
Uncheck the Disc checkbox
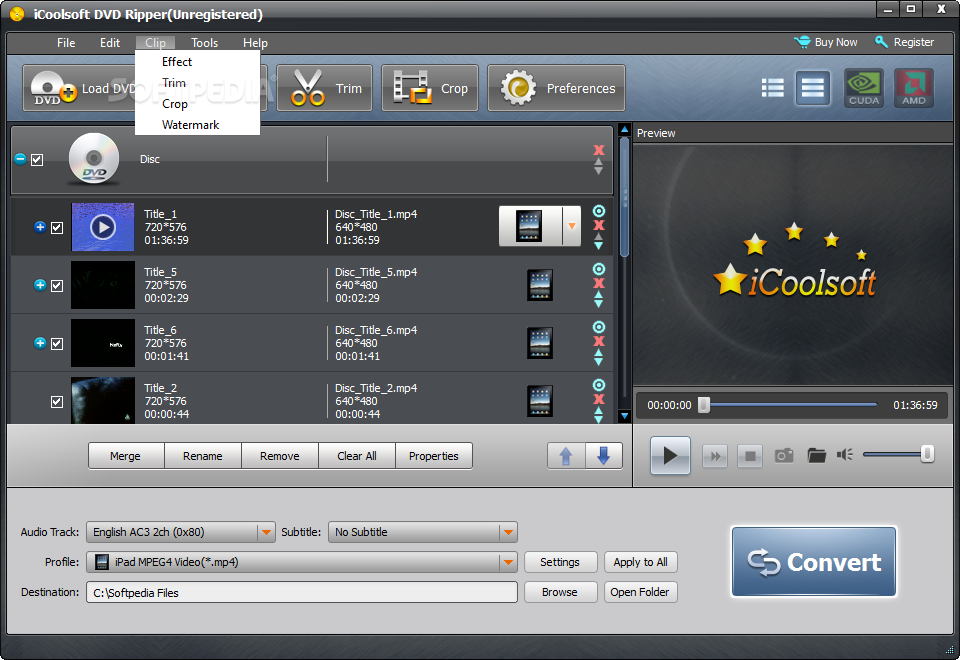[37, 160]
